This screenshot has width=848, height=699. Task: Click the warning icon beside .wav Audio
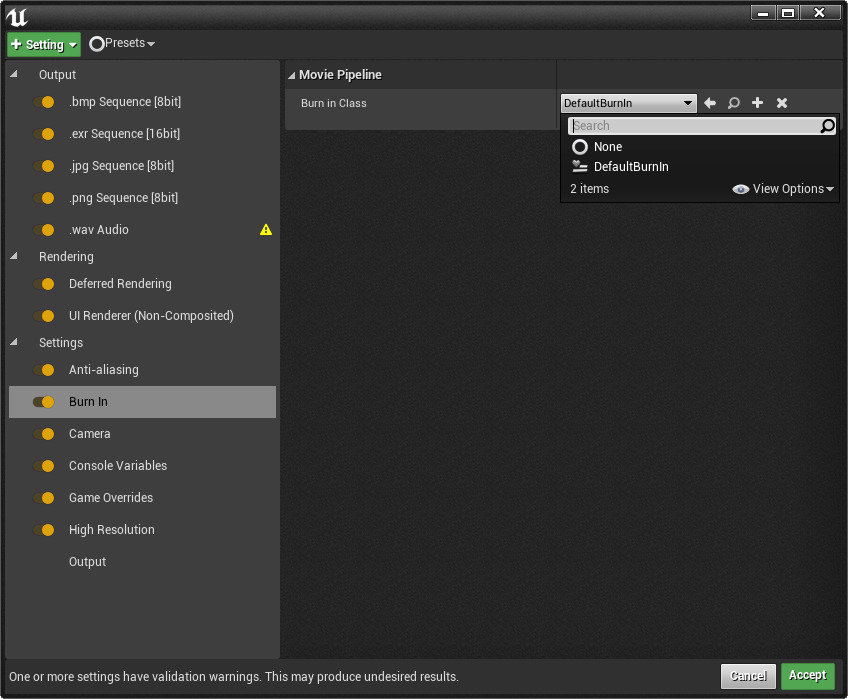[x=266, y=230]
